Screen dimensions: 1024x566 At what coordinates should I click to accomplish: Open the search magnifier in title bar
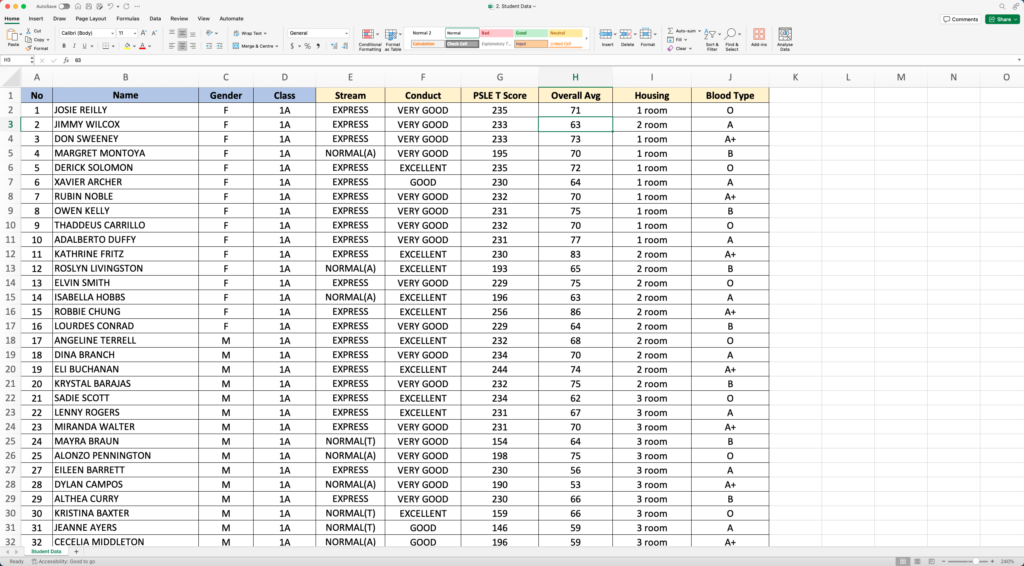(x=1002, y=6)
